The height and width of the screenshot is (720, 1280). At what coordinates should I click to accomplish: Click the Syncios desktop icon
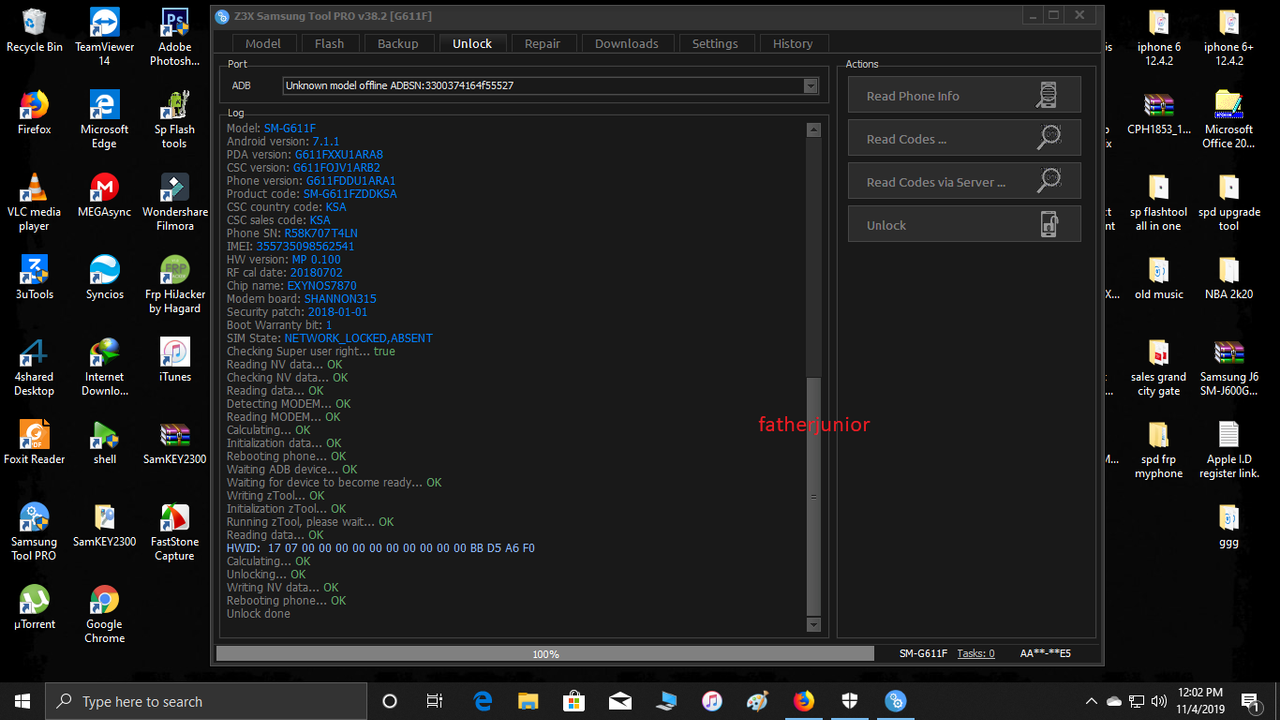point(104,278)
